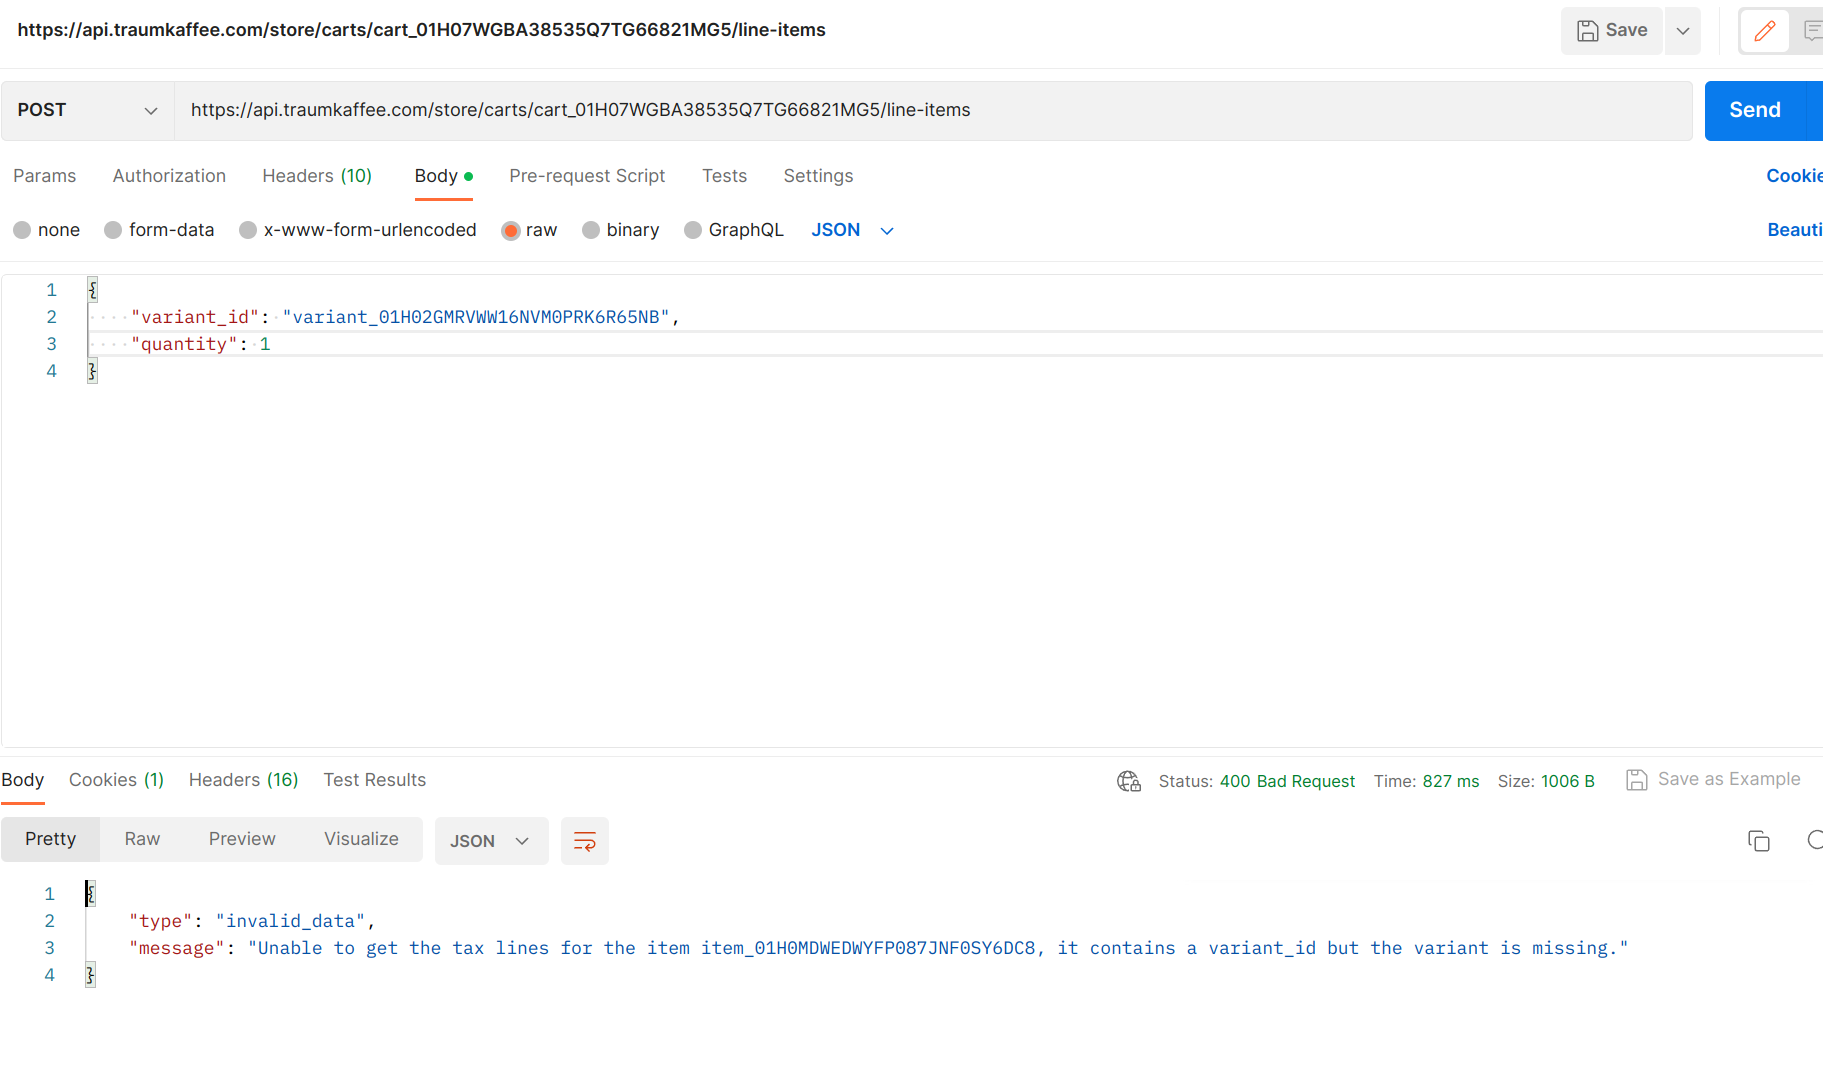Image resolution: width=1823 pixels, height=1073 pixels.
Task: Open the POST method dropdown
Action: (x=85, y=110)
